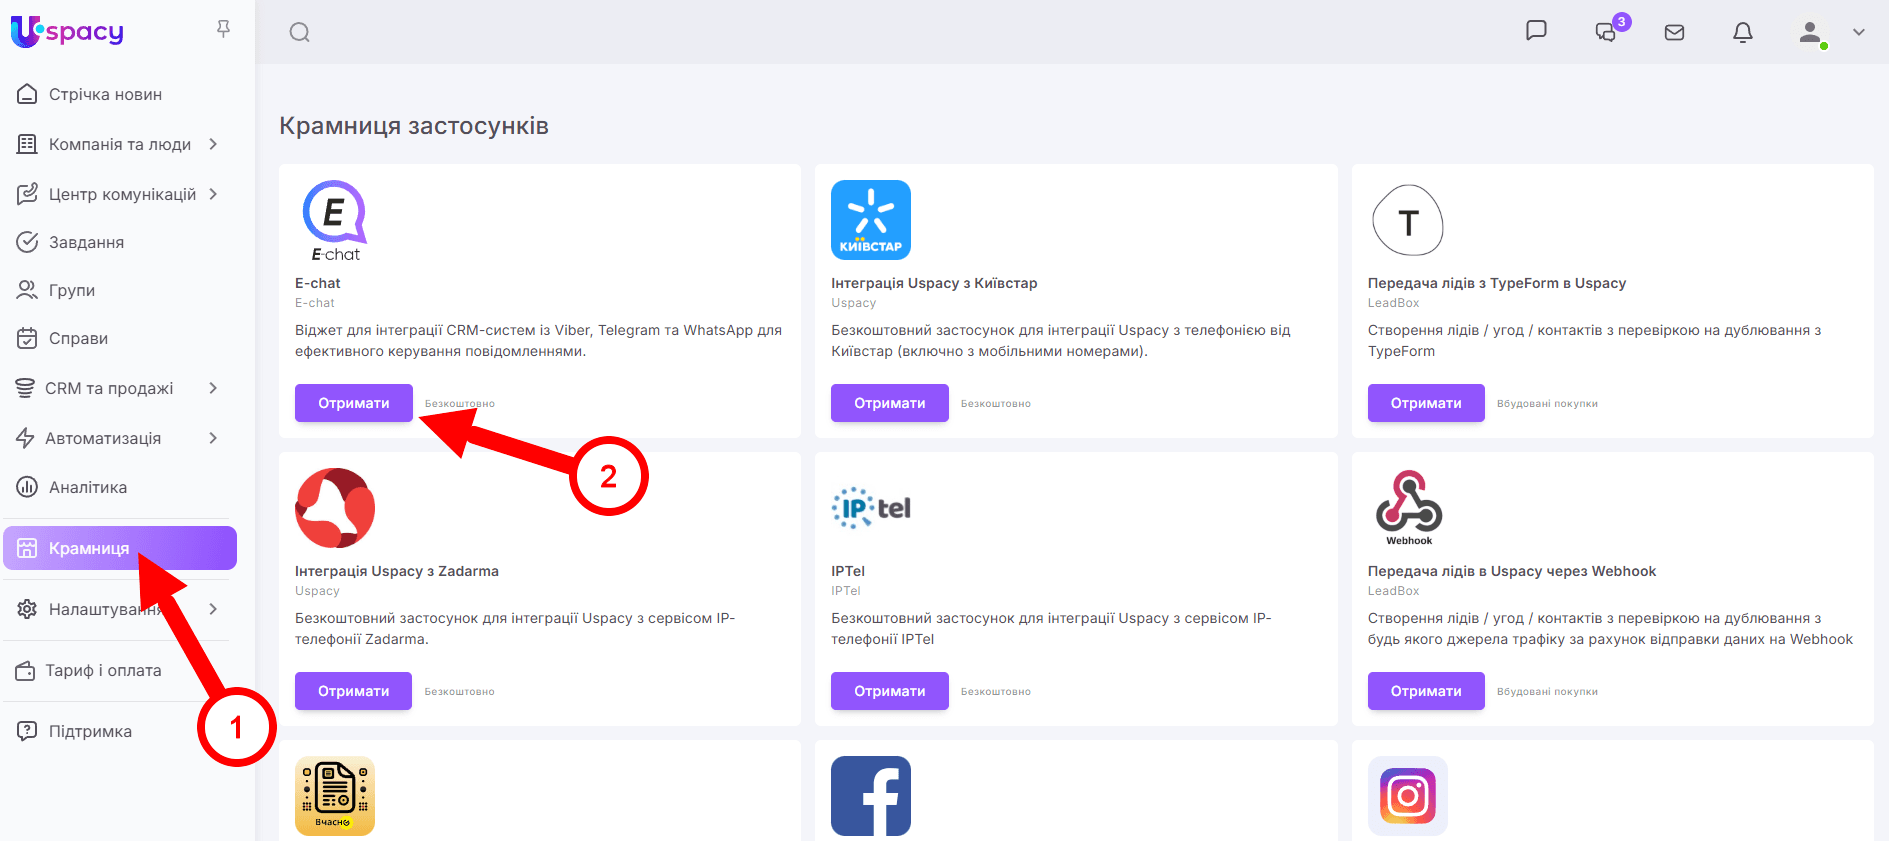Click the Стрічка новин home icon
The image size is (1889, 841).
[x=27, y=94]
